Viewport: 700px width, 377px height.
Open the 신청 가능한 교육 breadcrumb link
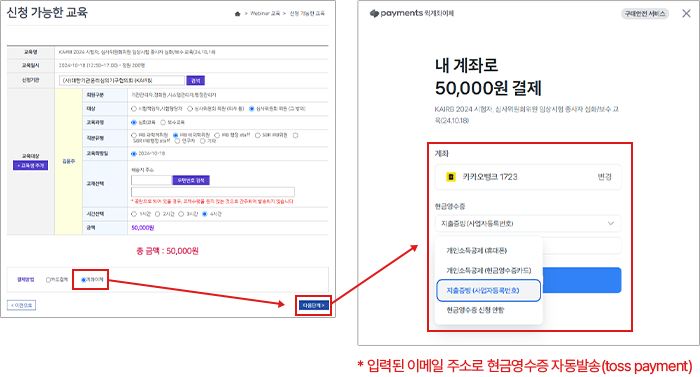coord(307,13)
